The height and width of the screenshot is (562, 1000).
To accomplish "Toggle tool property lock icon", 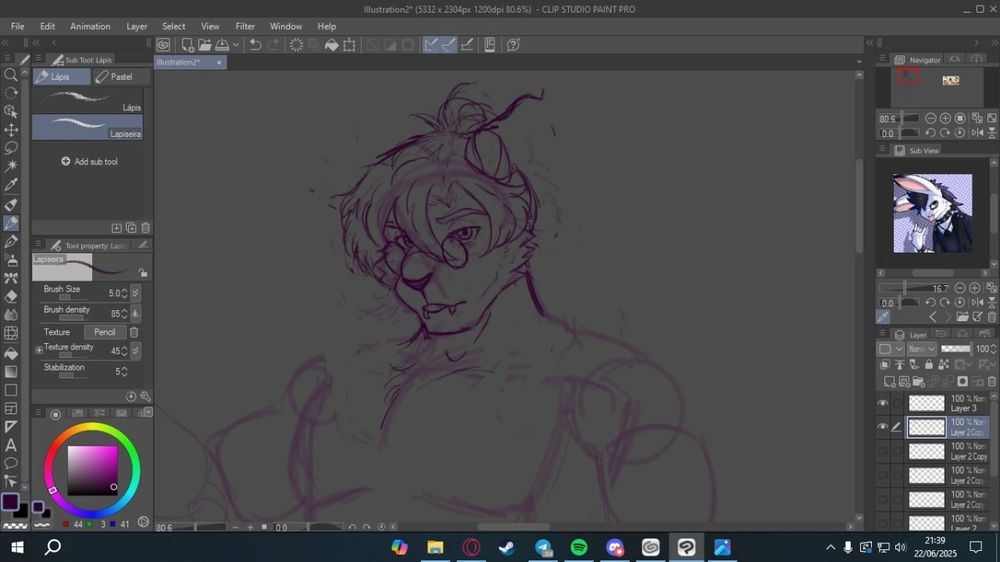I will pos(143,272).
